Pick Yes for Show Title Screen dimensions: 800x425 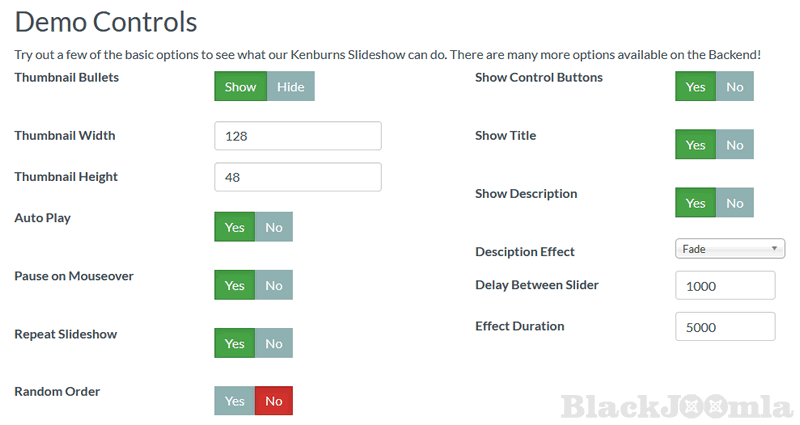point(696,145)
